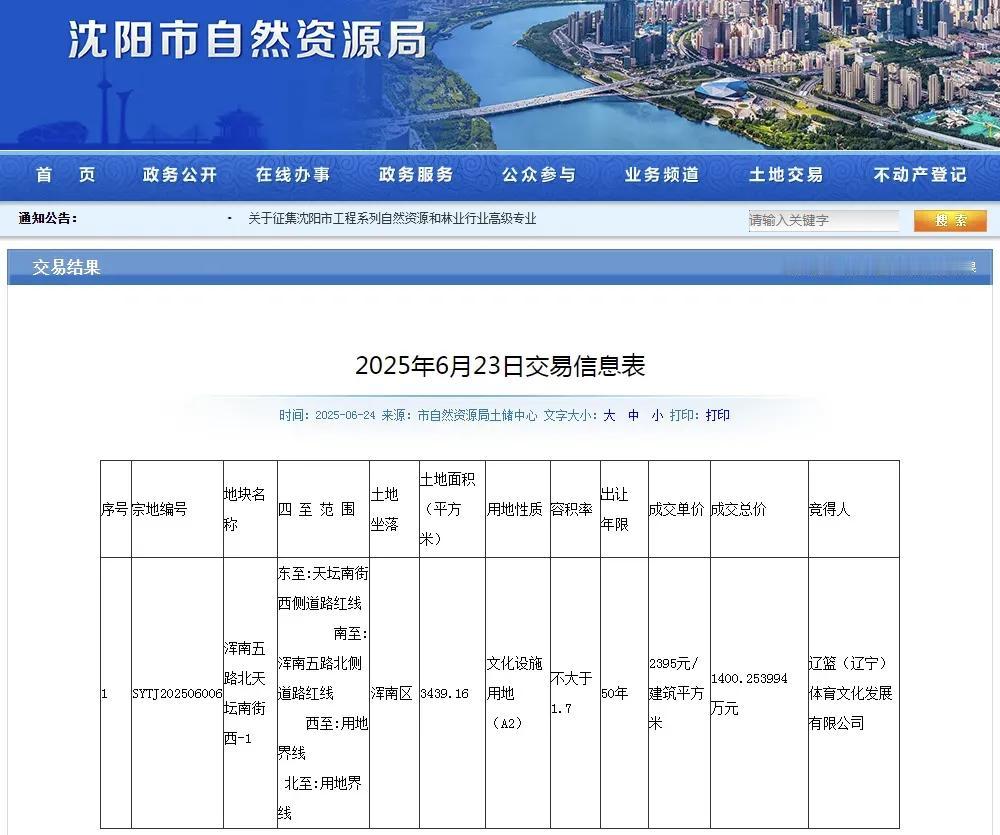This screenshot has width=1000, height=835.
Task: Click the 50年 lease term cell
Action: 624,693
